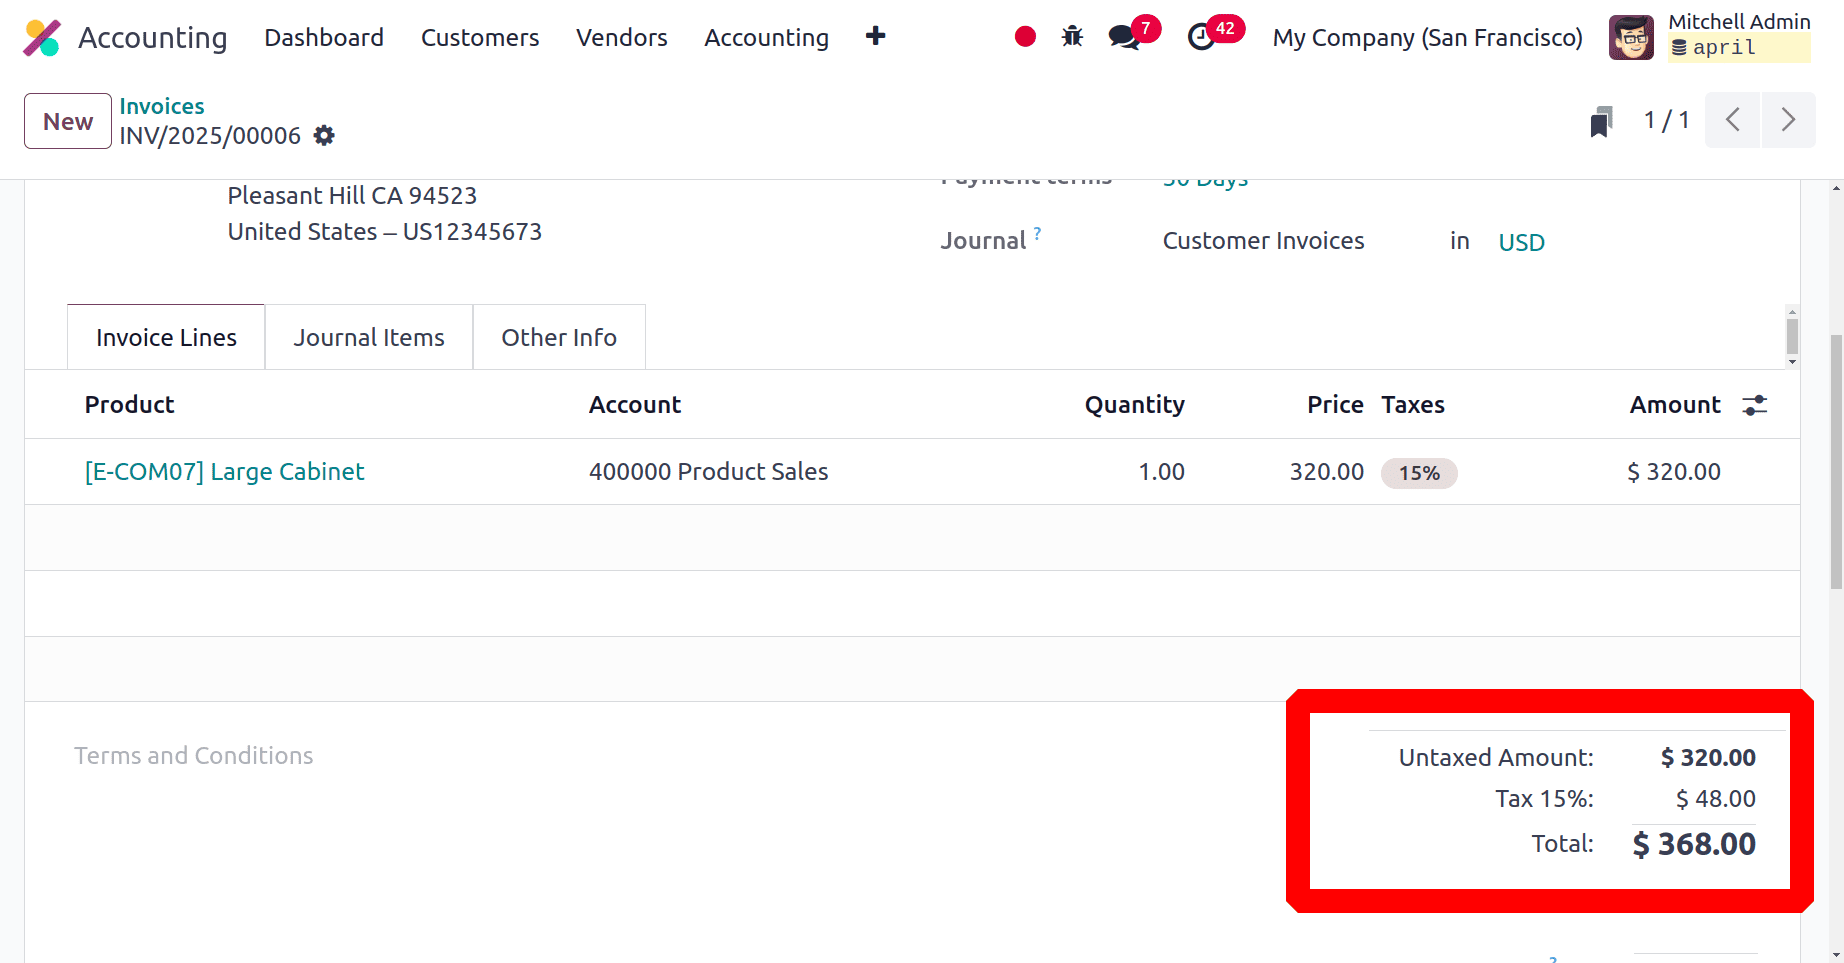Open the Vendors menu
The width and height of the screenshot is (1844, 963).
pyautogui.click(x=621, y=37)
